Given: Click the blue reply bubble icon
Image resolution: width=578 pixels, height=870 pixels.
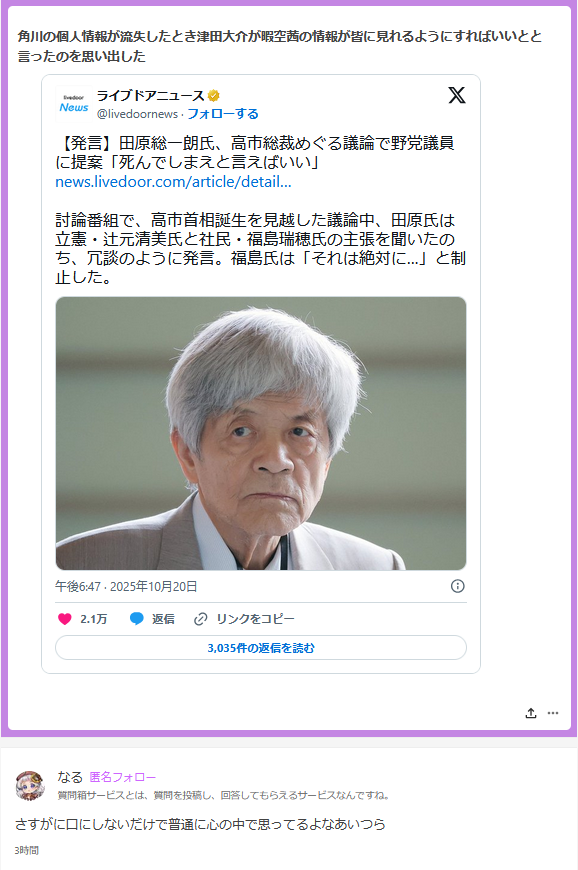Looking at the screenshot, I should [136, 619].
